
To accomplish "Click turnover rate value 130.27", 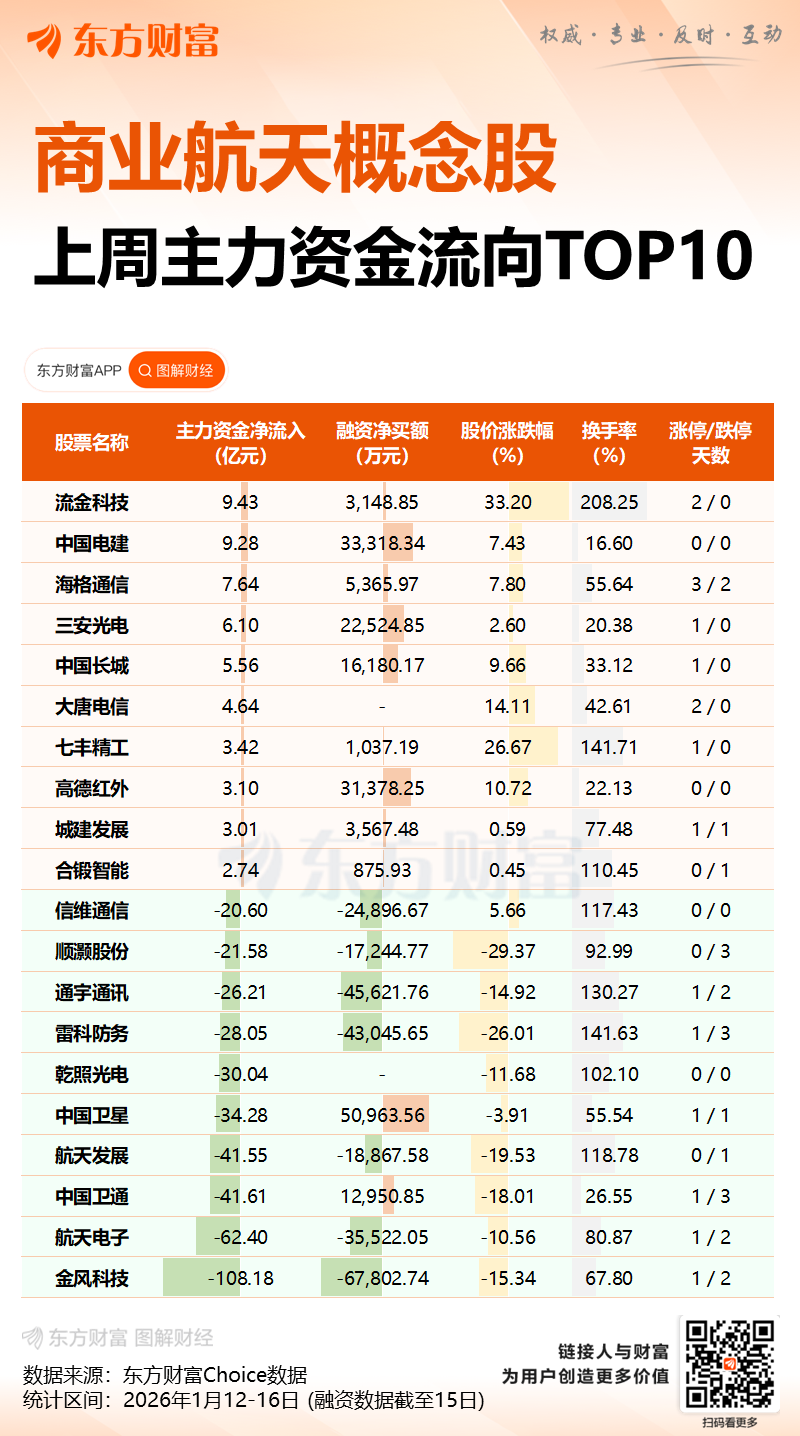I will (x=609, y=992).
